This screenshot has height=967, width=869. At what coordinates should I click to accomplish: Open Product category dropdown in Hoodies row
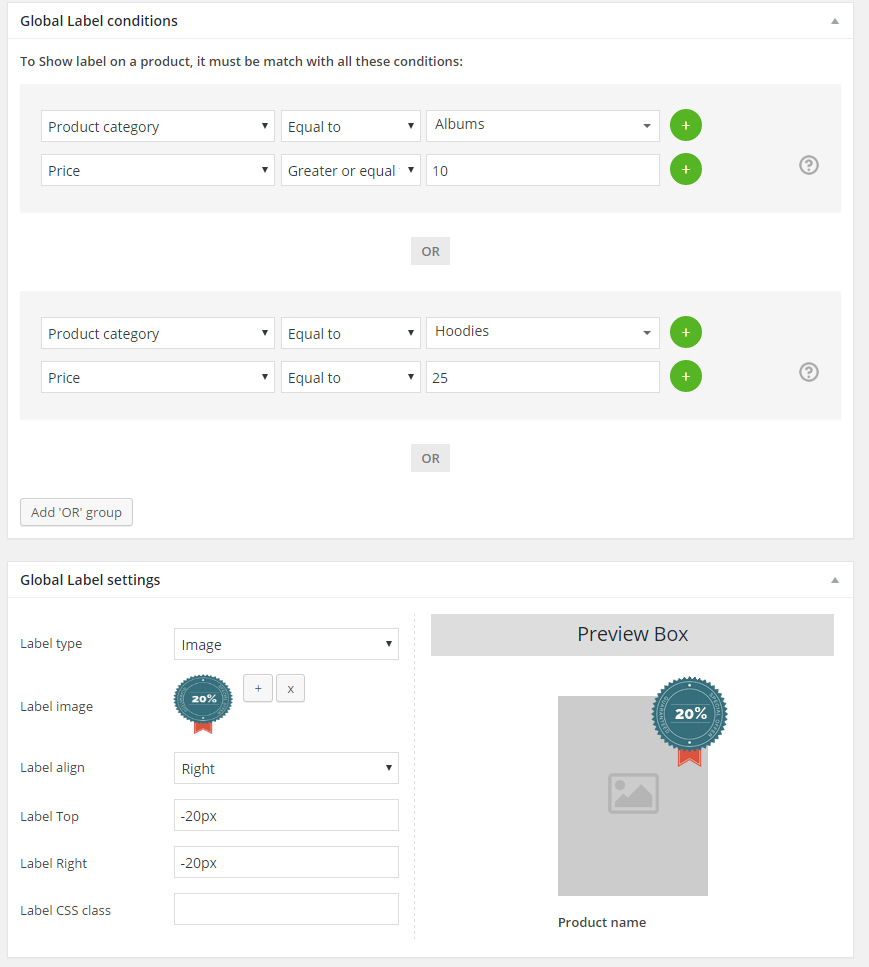[x=157, y=334]
